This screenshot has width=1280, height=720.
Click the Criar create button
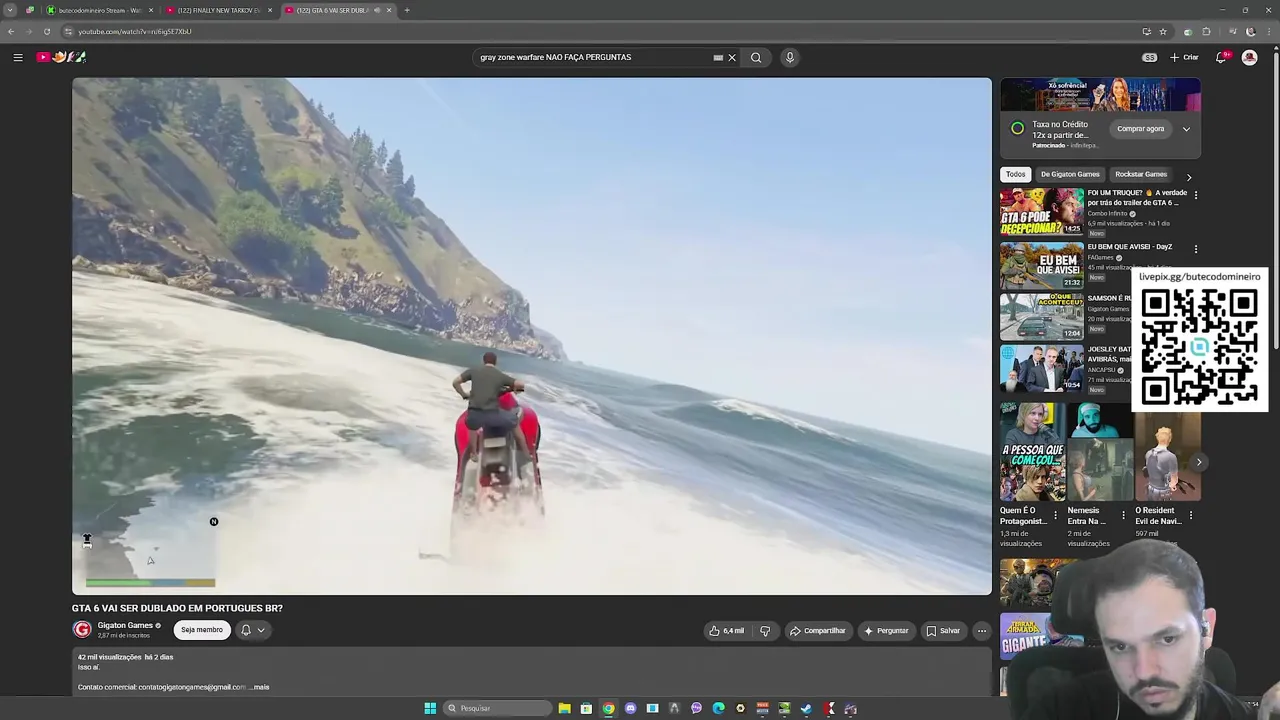click(1184, 57)
